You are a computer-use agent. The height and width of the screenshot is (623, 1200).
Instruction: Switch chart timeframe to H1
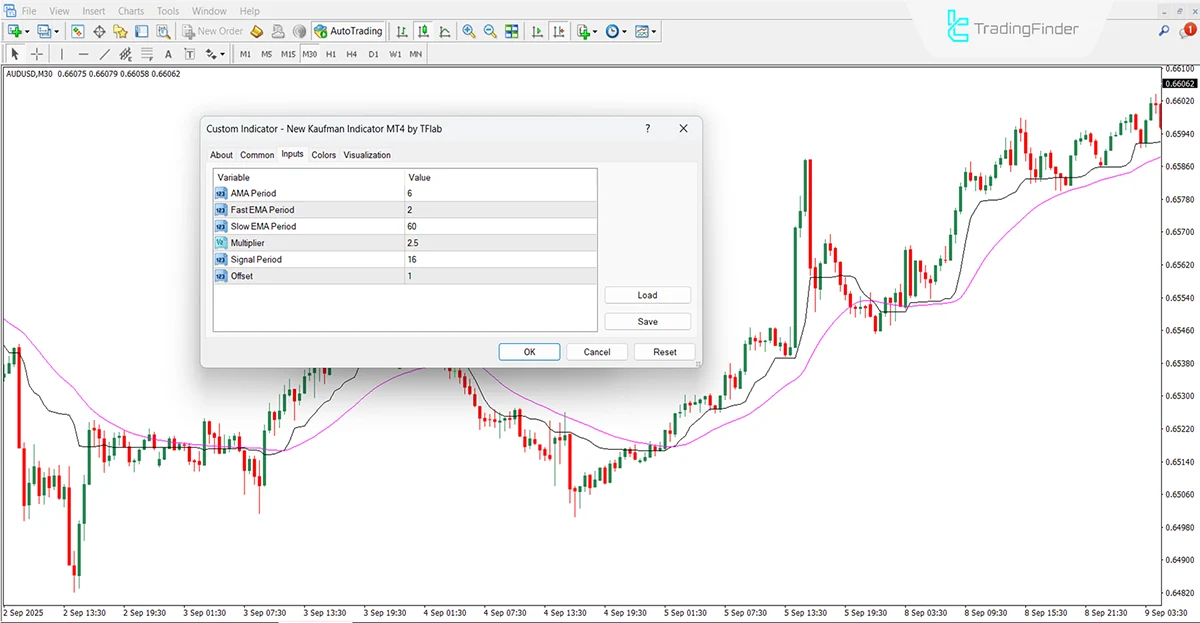pyautogui.click(x=330, y=54)
